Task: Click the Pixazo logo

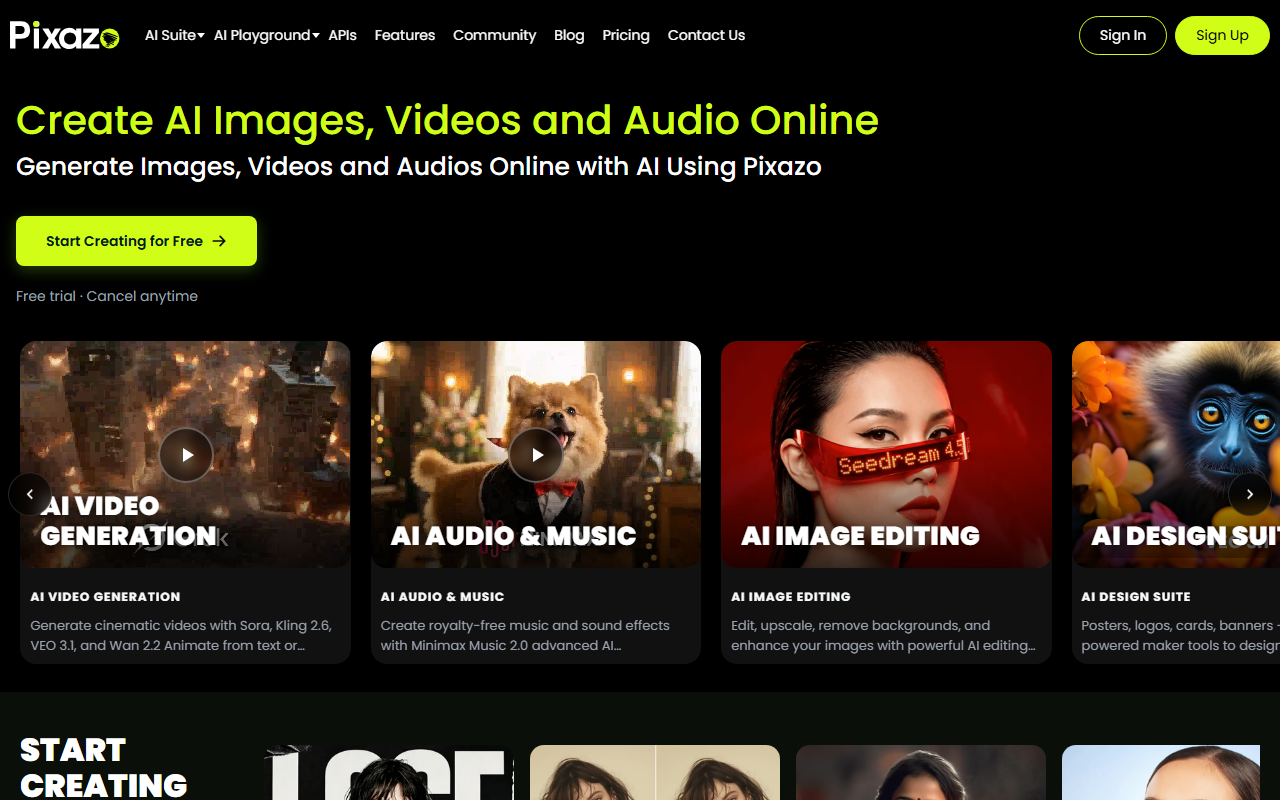Action: pyautogui.click(x=65, y=35)
